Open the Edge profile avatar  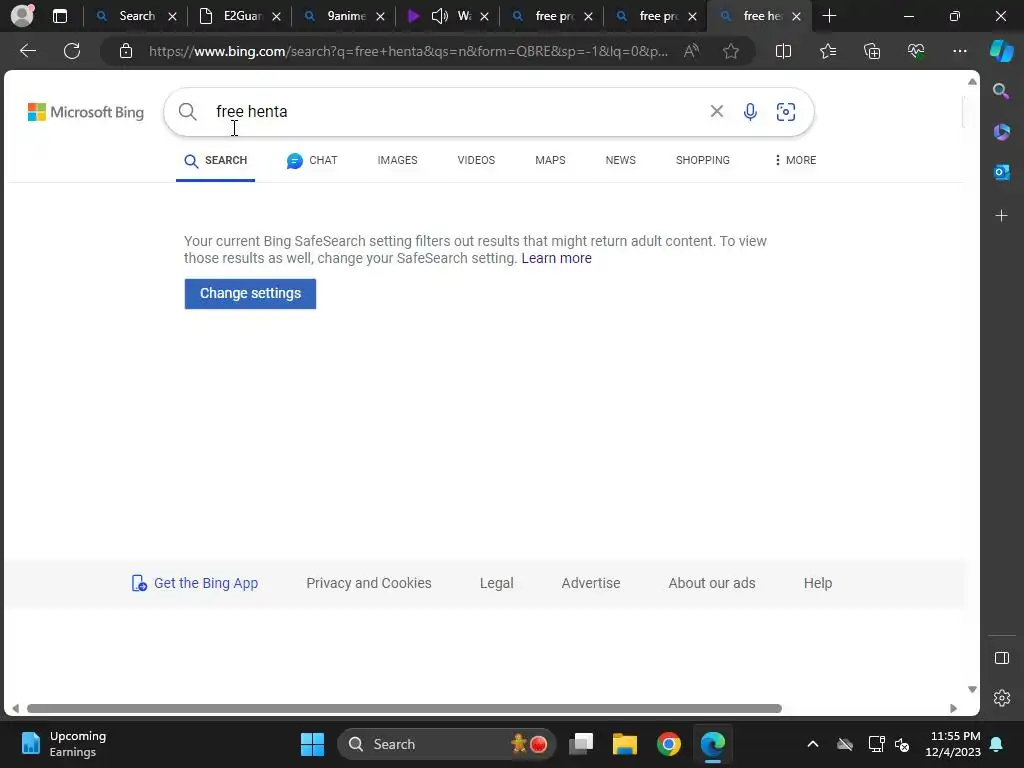click(x=22, y=16)
